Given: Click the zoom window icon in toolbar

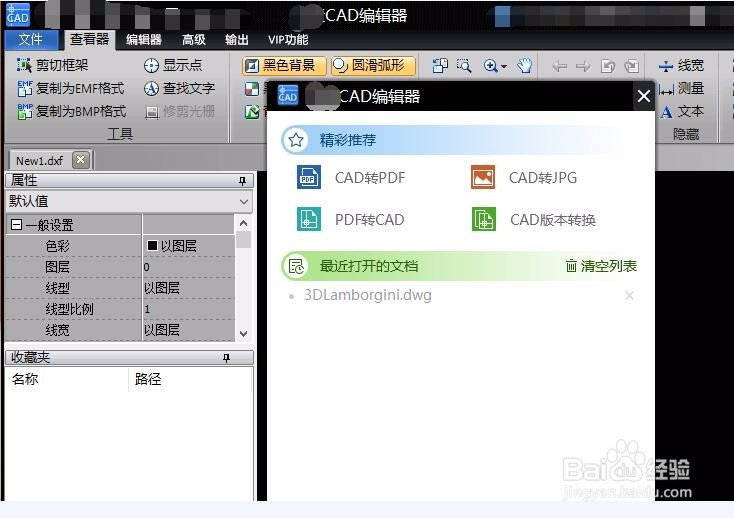Looking at the screenshot, I should (464, 66).
